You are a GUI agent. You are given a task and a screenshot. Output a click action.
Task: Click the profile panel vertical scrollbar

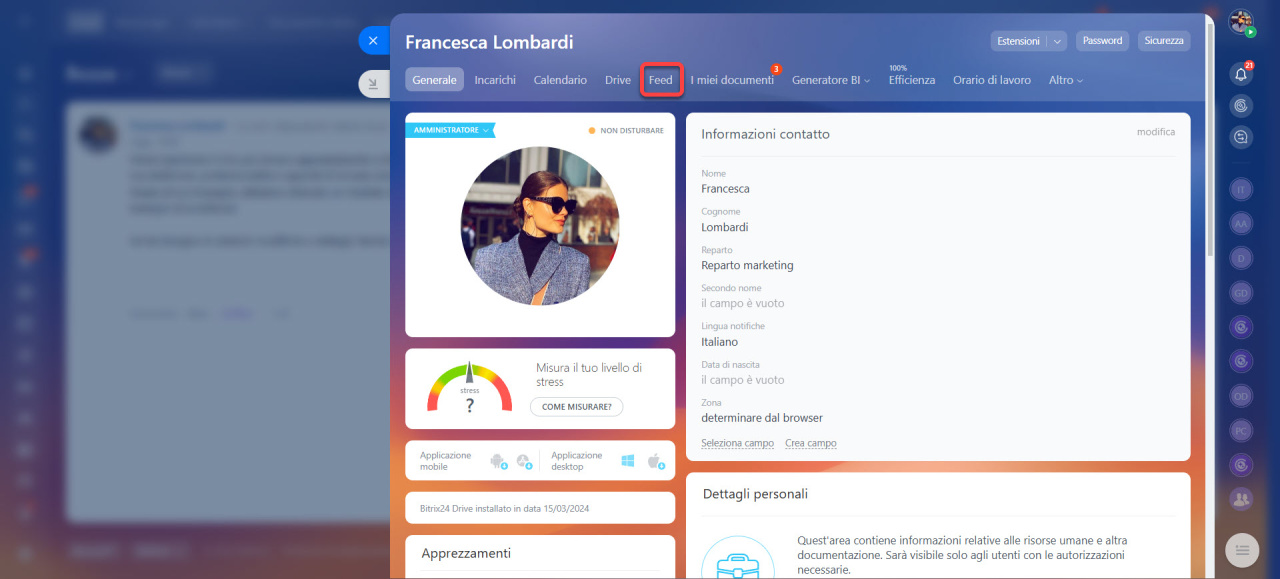click(x=1211, y=140)
